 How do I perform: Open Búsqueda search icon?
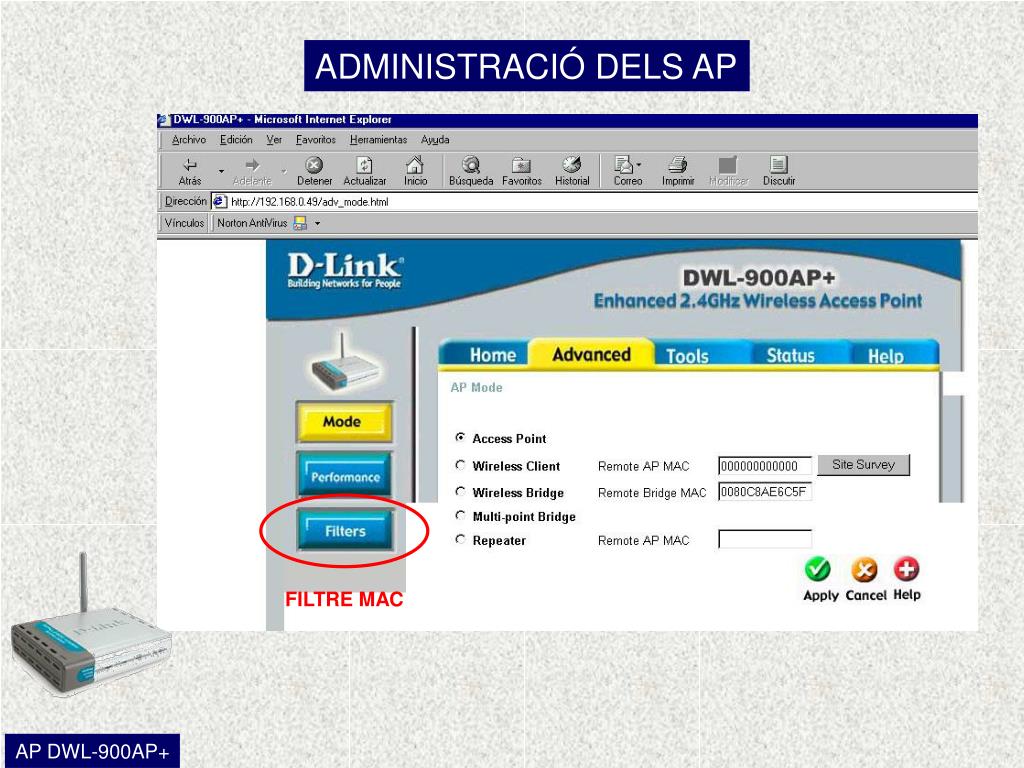click(471, 165)
